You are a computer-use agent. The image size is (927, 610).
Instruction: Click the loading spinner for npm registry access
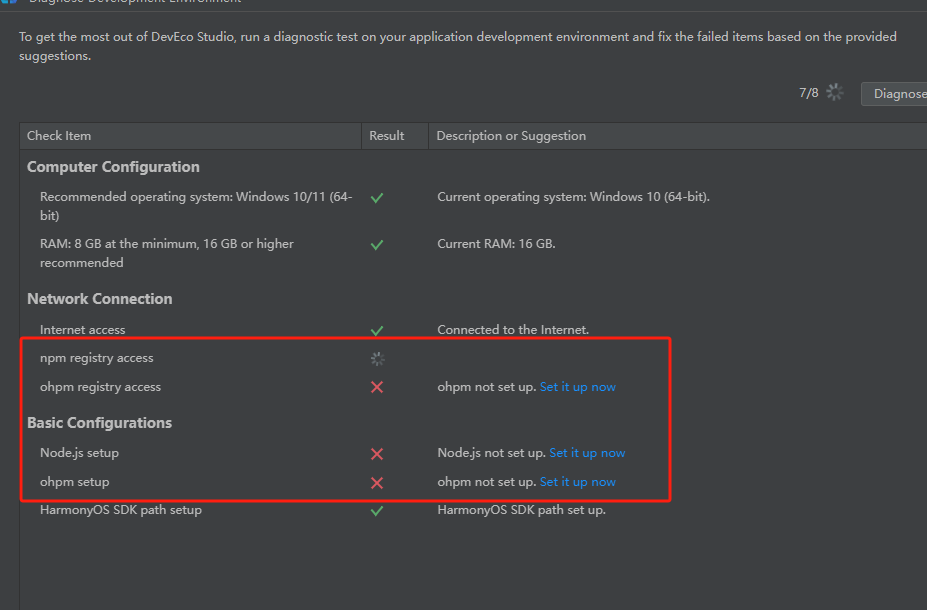(377, 358)
